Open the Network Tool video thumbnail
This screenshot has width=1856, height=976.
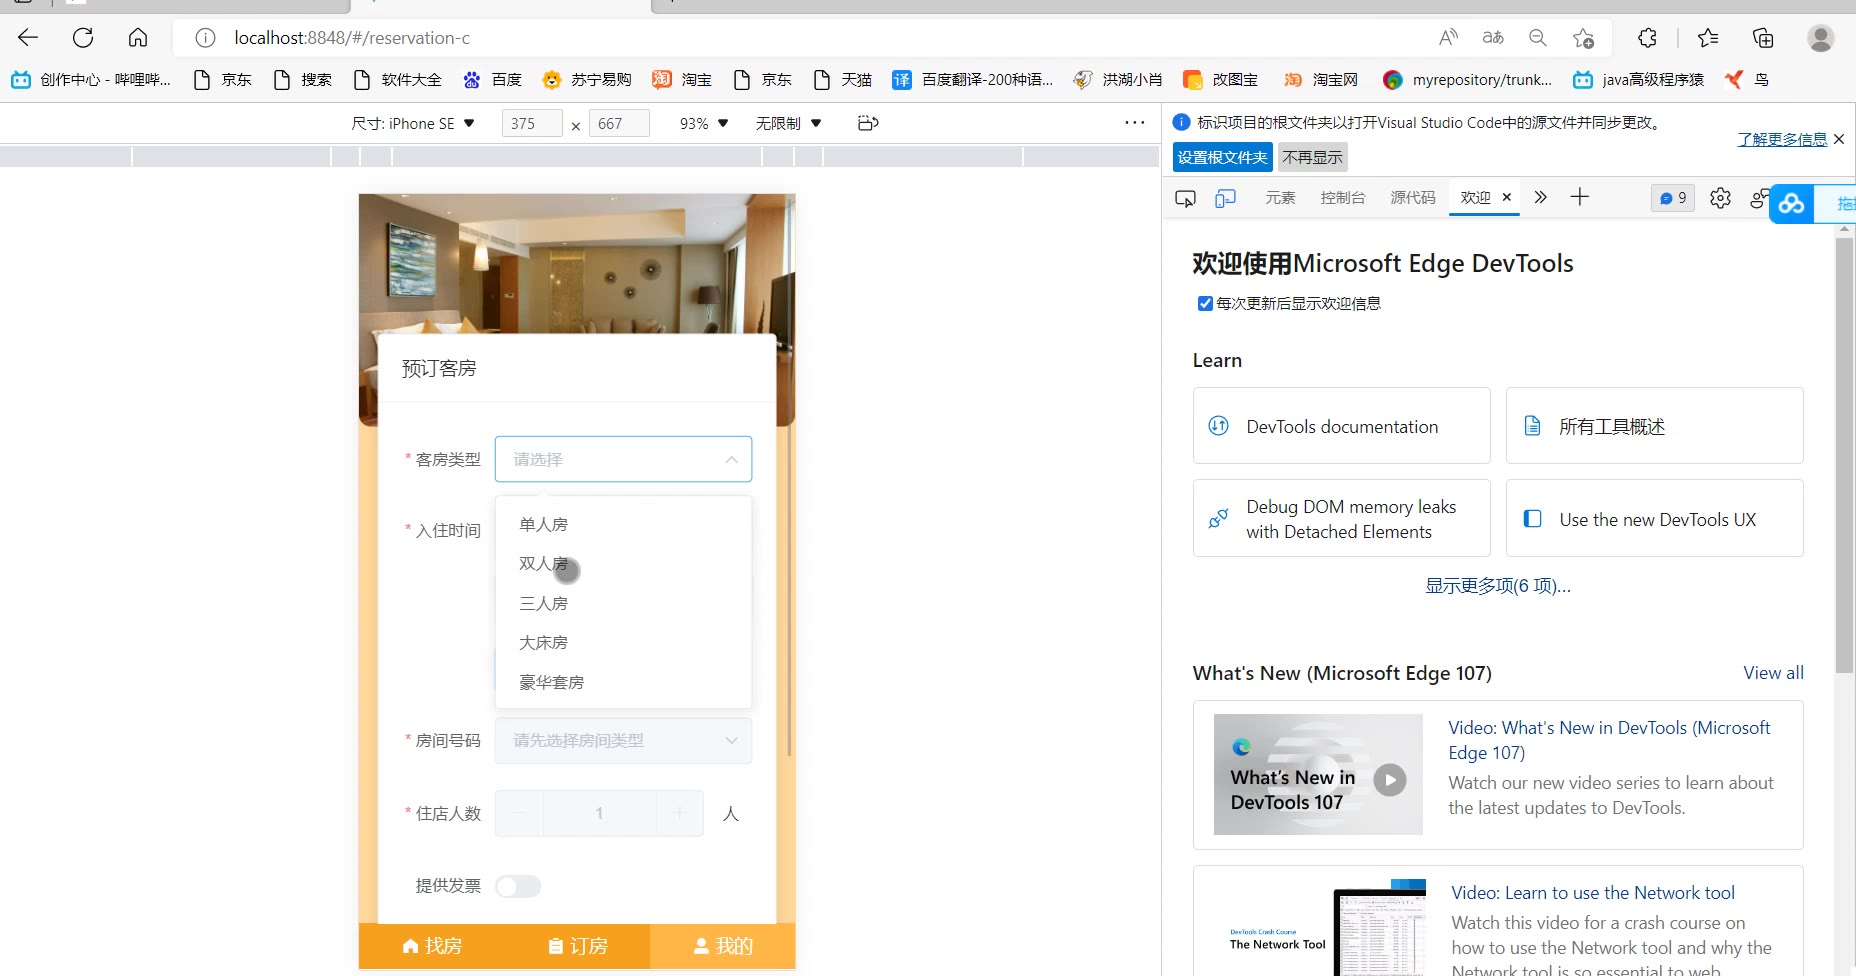1318,930
